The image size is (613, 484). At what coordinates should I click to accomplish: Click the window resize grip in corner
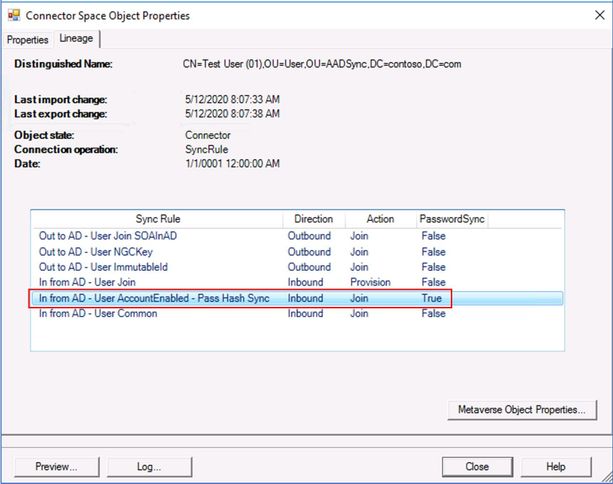[608, 478]
